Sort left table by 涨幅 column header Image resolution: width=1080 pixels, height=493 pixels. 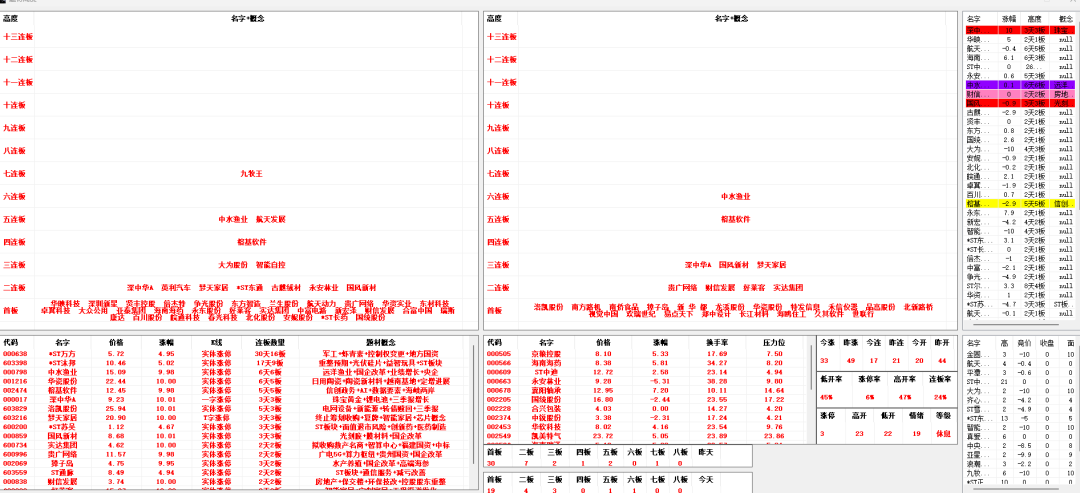point(166,342)
